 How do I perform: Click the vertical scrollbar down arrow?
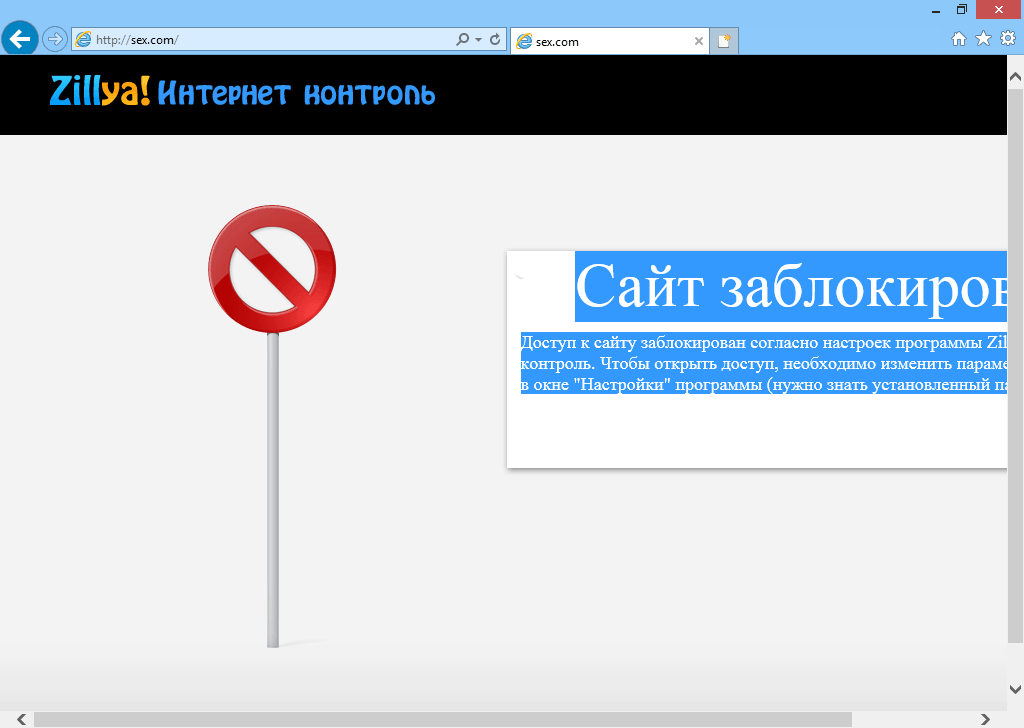coord(1016,689)
